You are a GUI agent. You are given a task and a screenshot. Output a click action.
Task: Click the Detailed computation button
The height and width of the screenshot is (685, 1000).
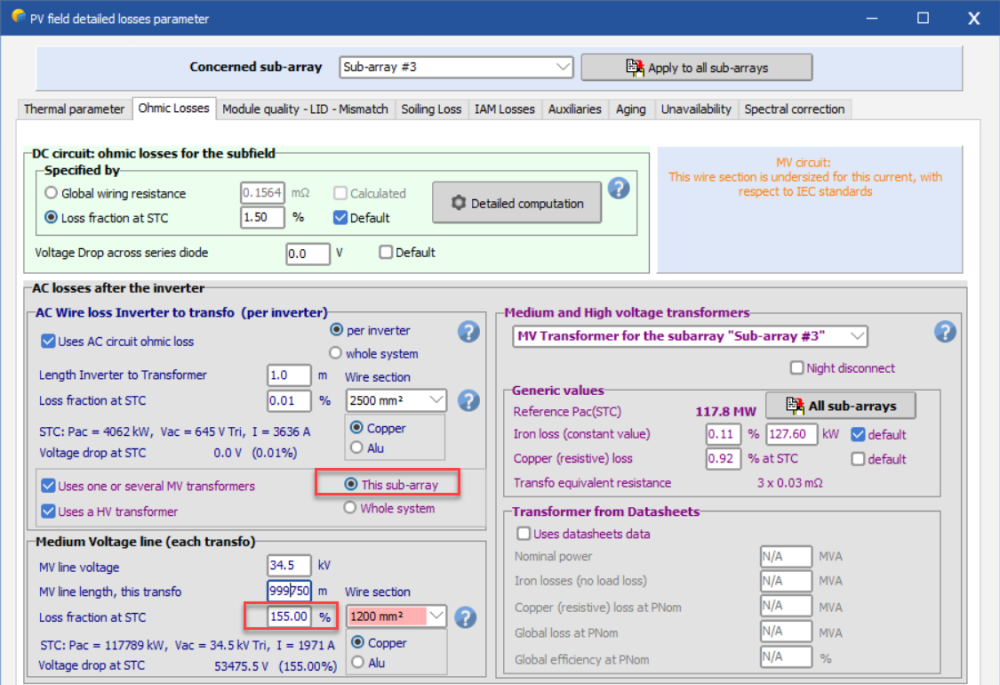point(517,203)
